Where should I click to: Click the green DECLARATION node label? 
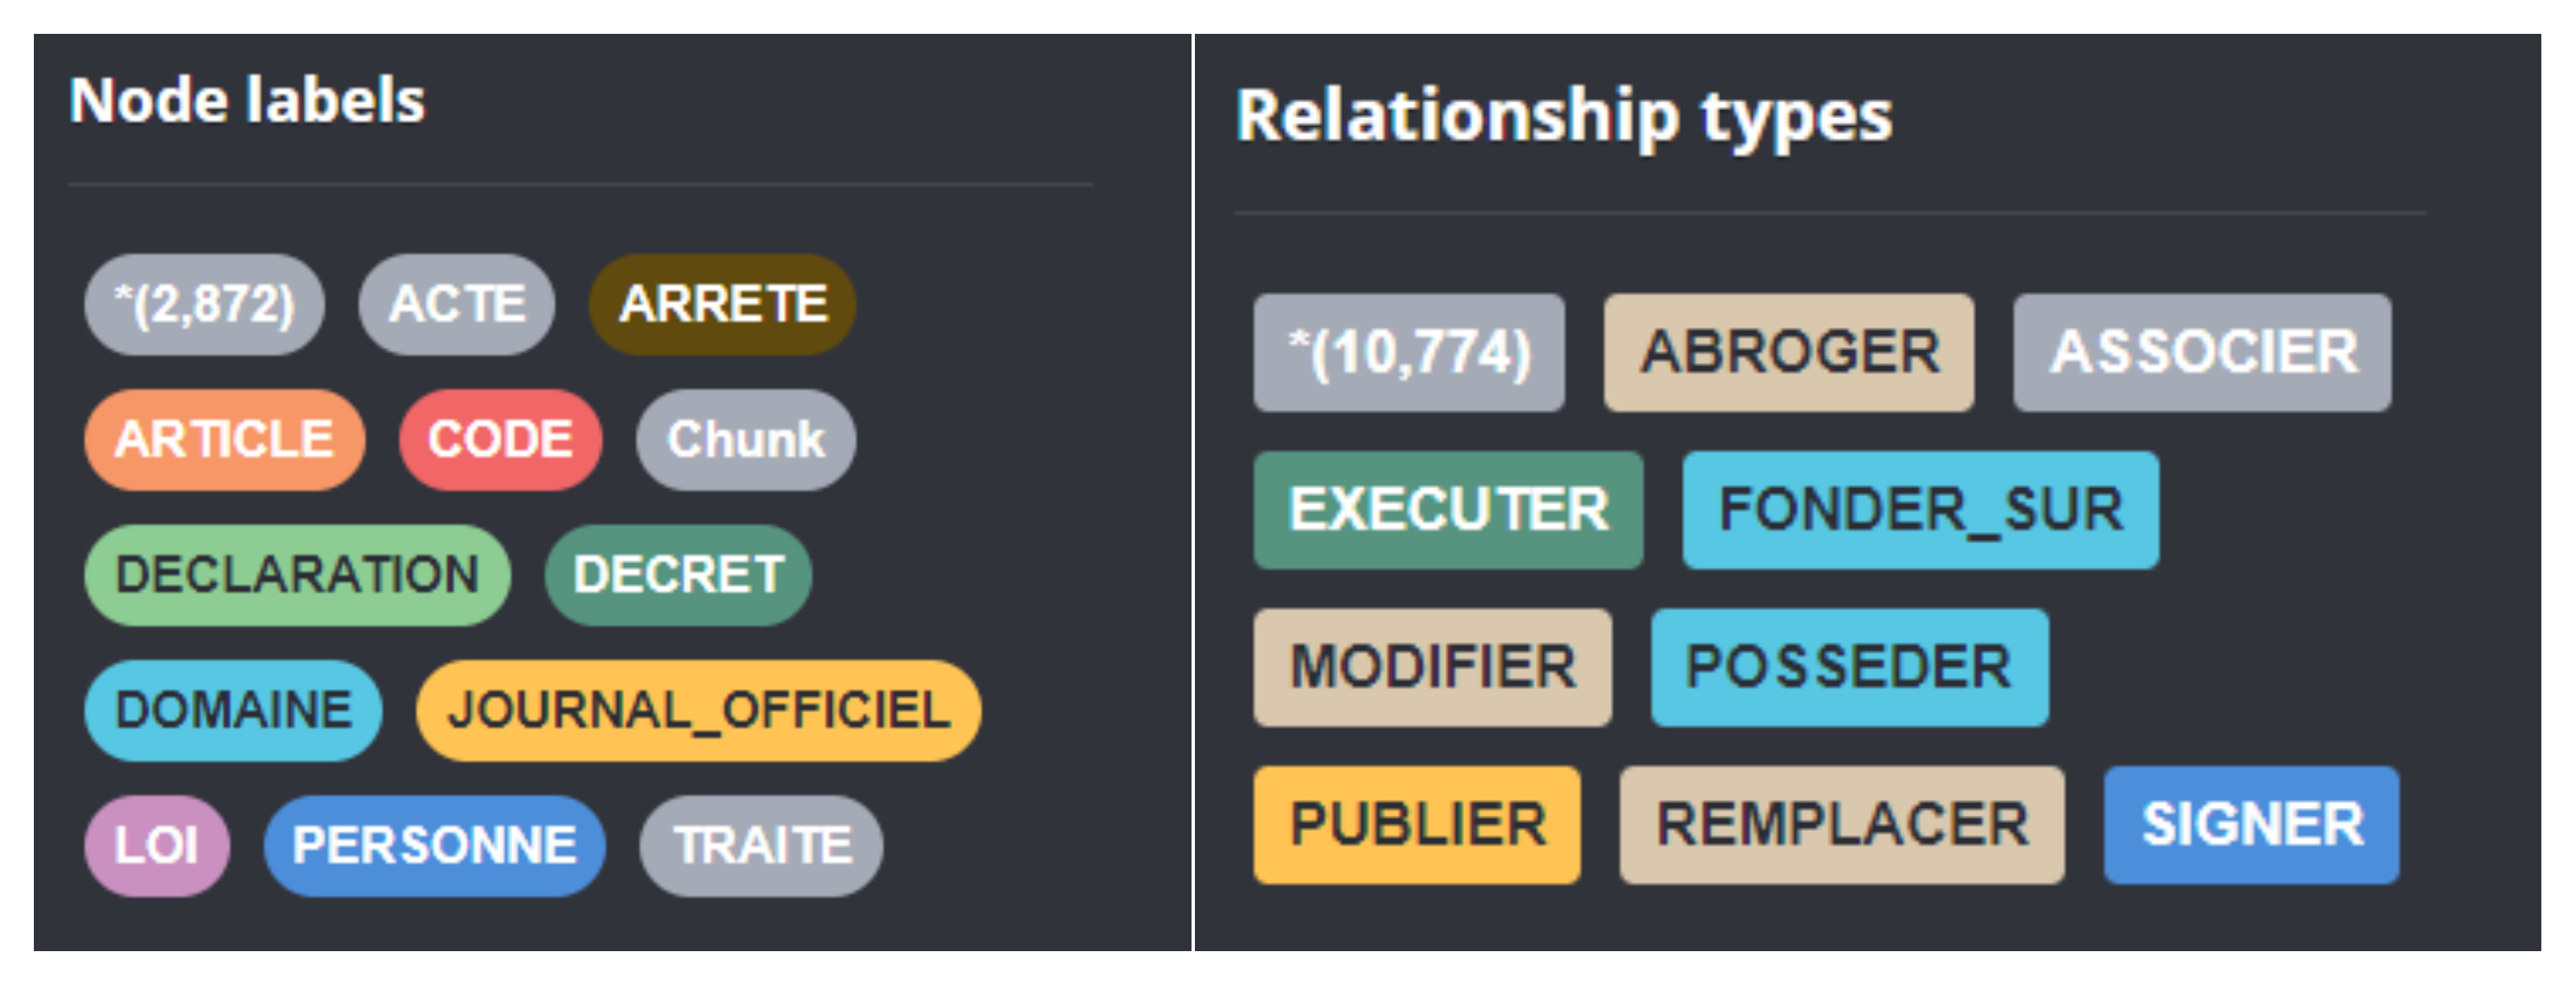[x=297, y=575]
